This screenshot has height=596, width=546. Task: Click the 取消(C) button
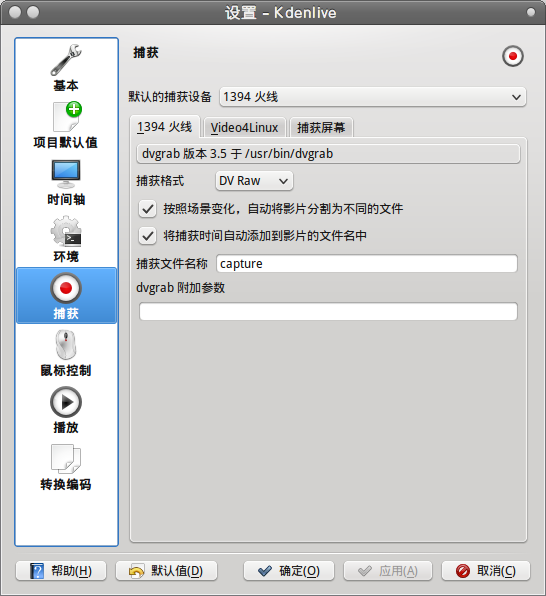tap(486, 571)
